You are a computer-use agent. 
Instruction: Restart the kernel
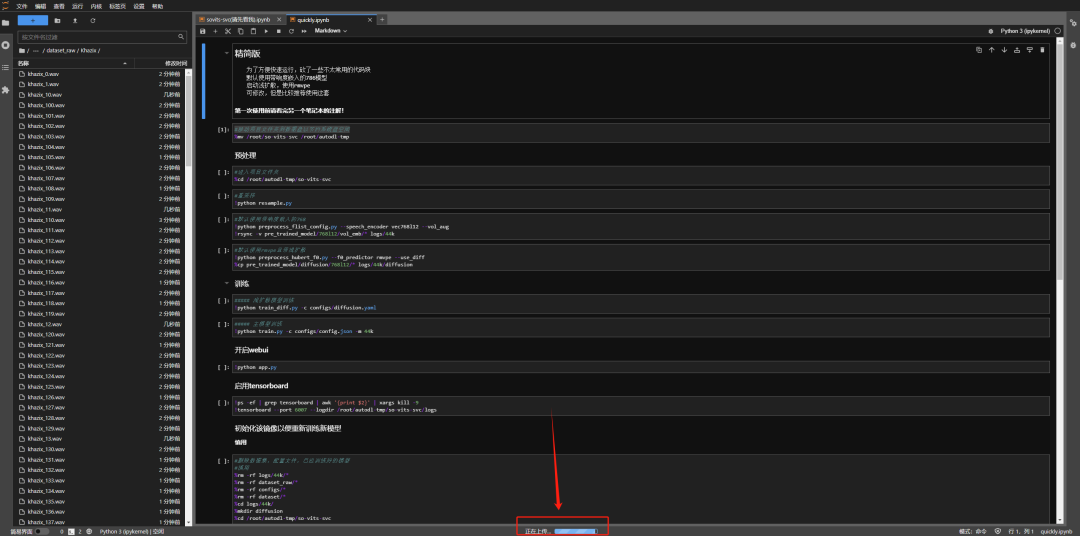coord(291,31)
